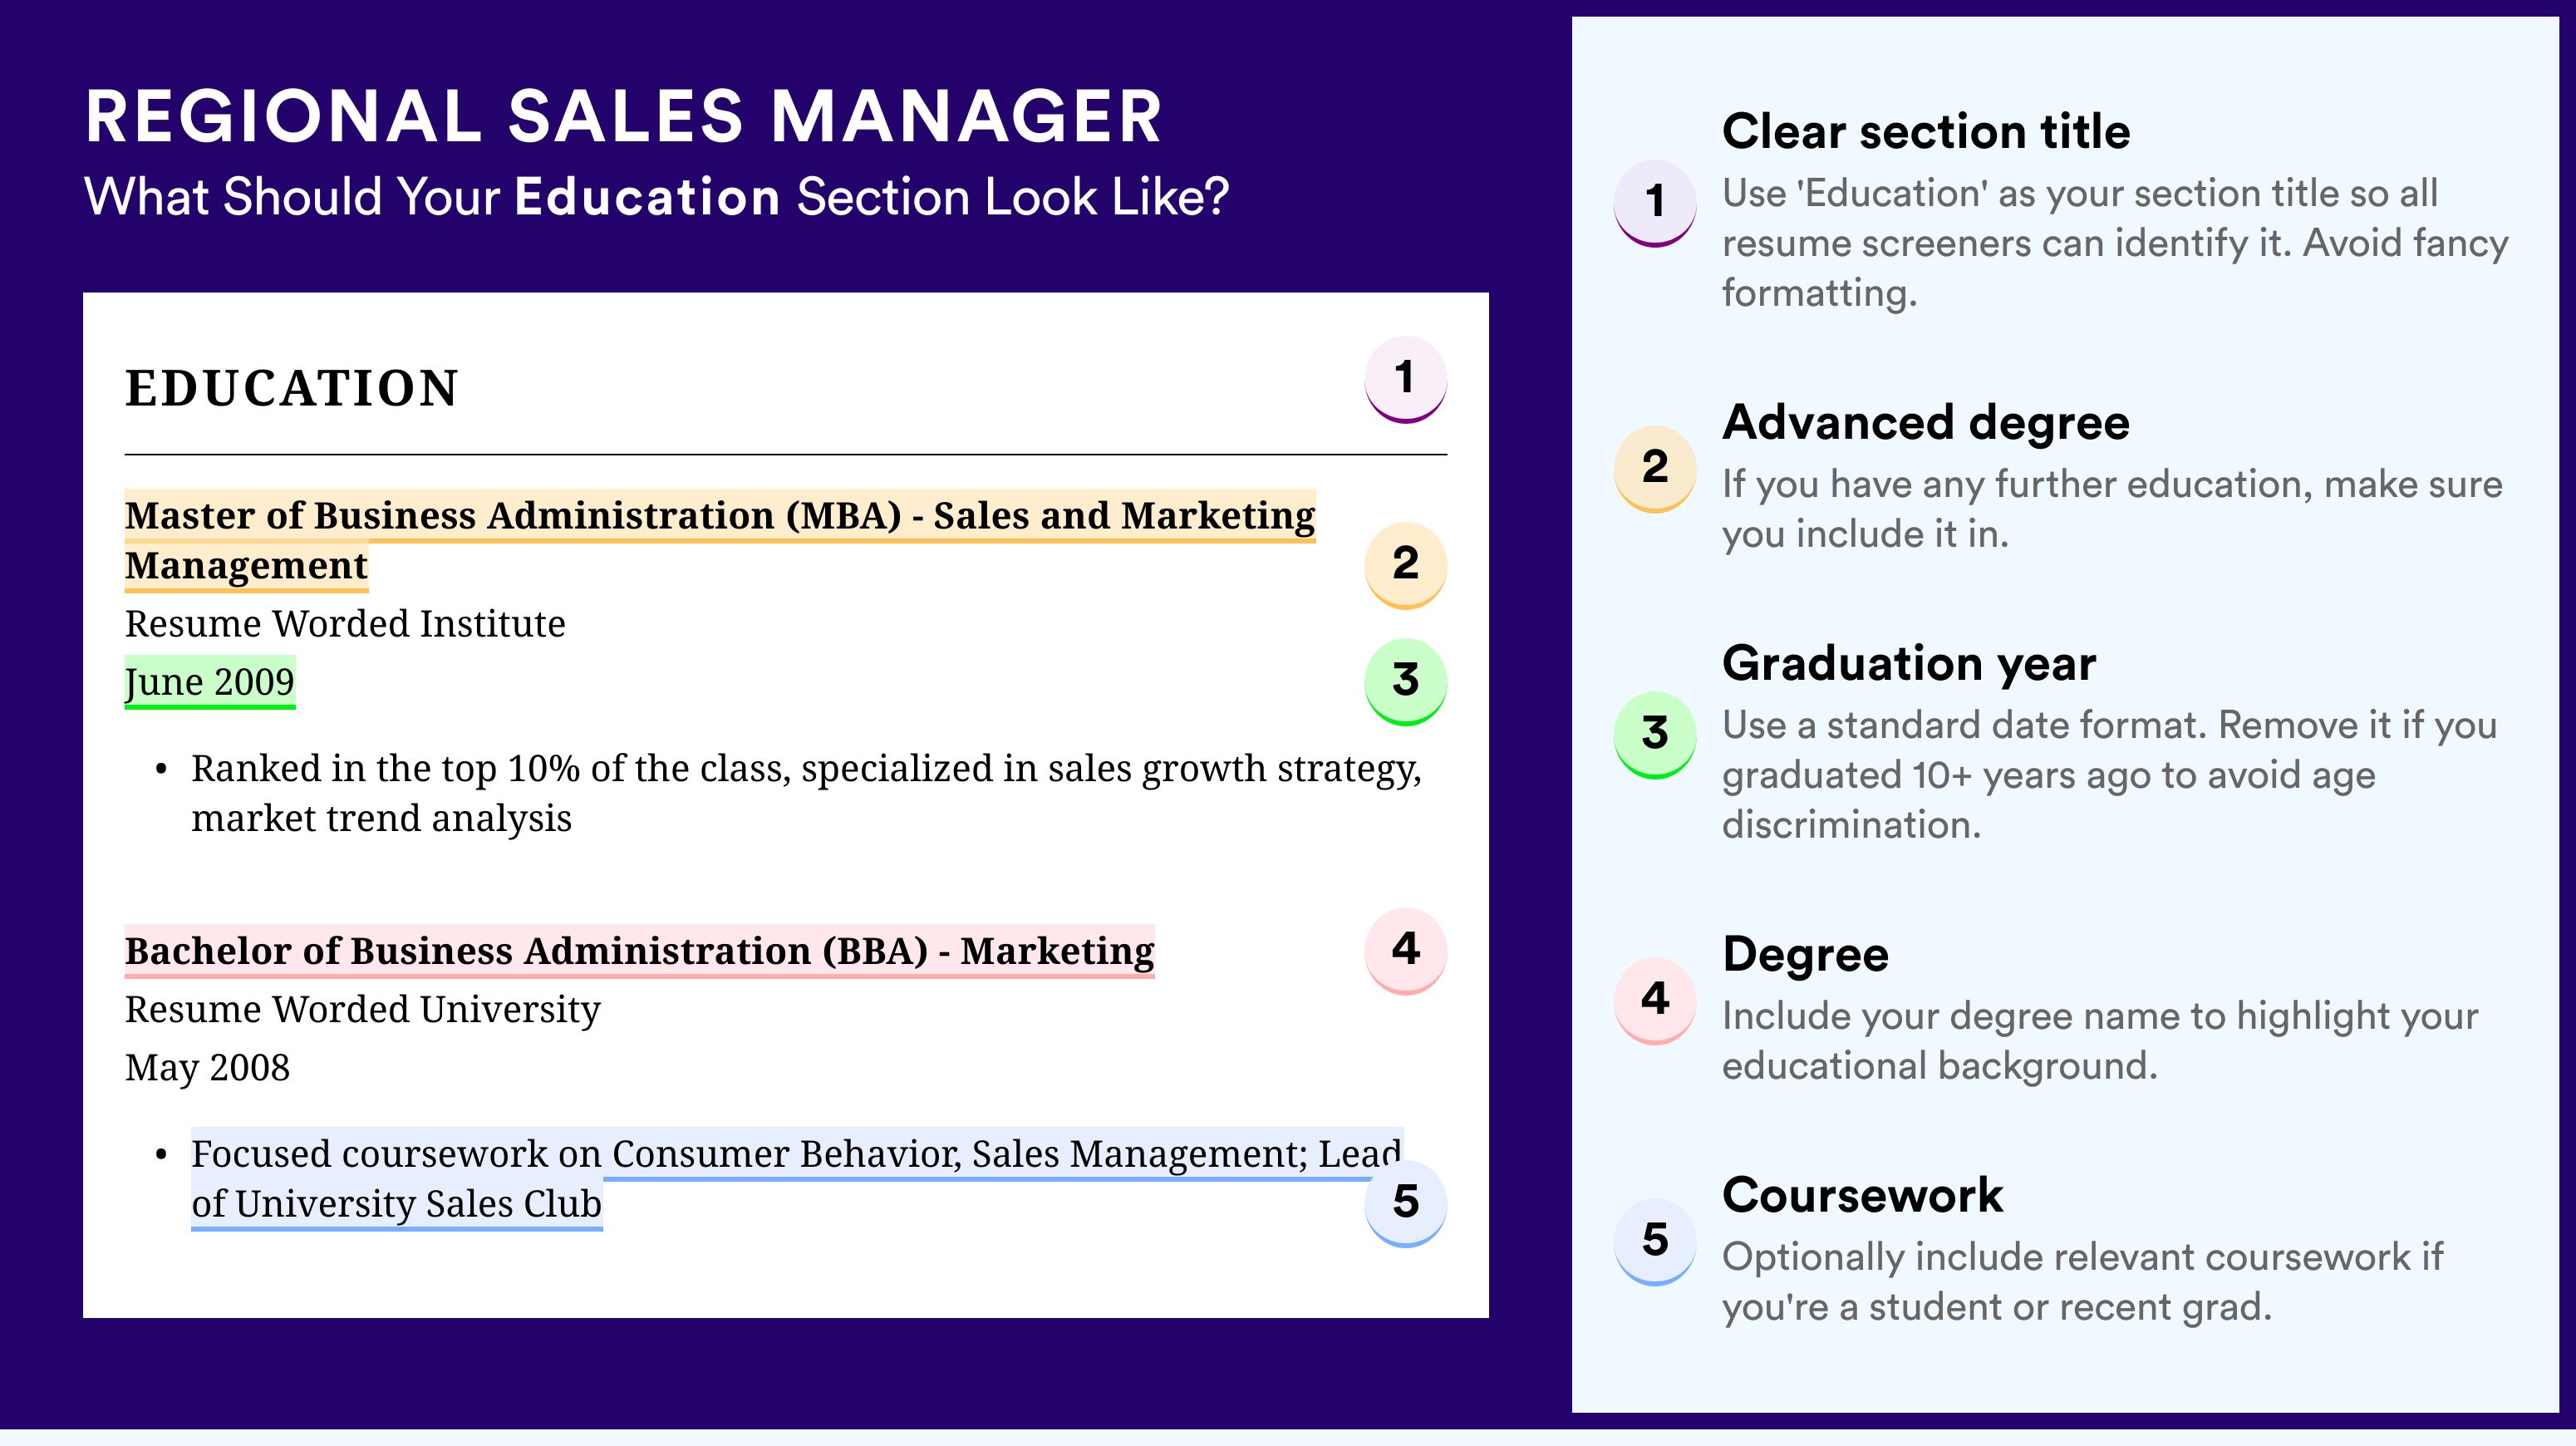
Task: Select the number 1 badge next to Clear section title
Action: 1655,203
